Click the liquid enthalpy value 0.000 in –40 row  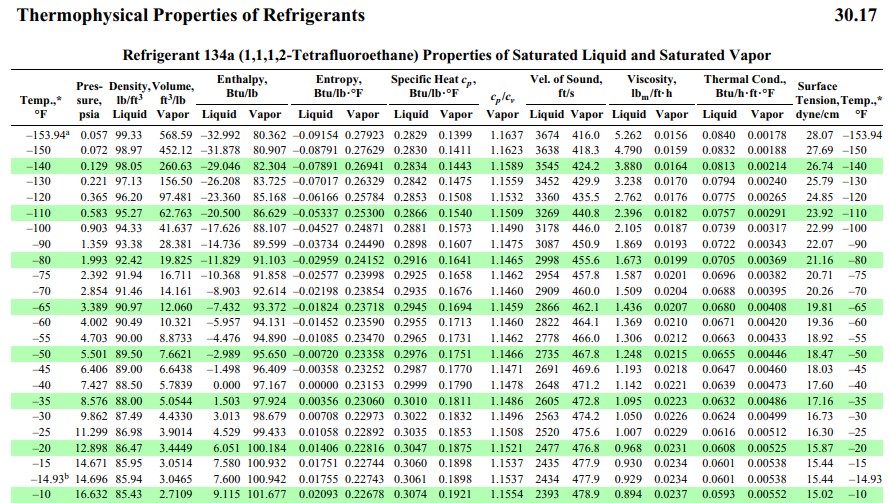pos(227,386)
